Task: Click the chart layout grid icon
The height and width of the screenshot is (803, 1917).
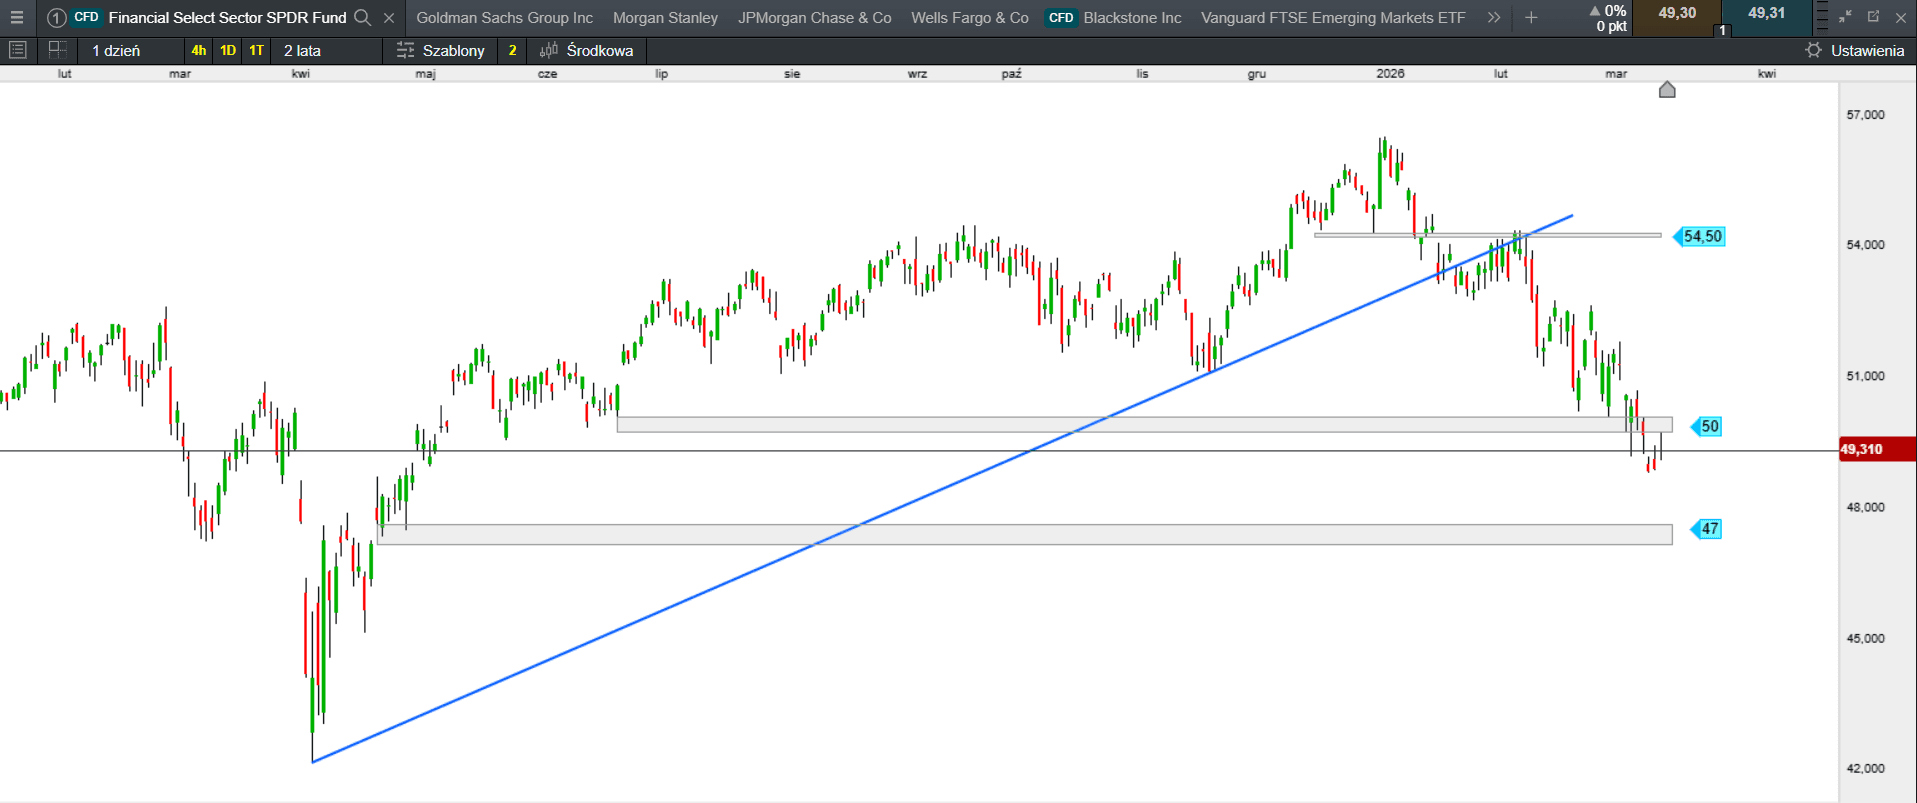Action: pyautogui.click(x=58, y=50)
